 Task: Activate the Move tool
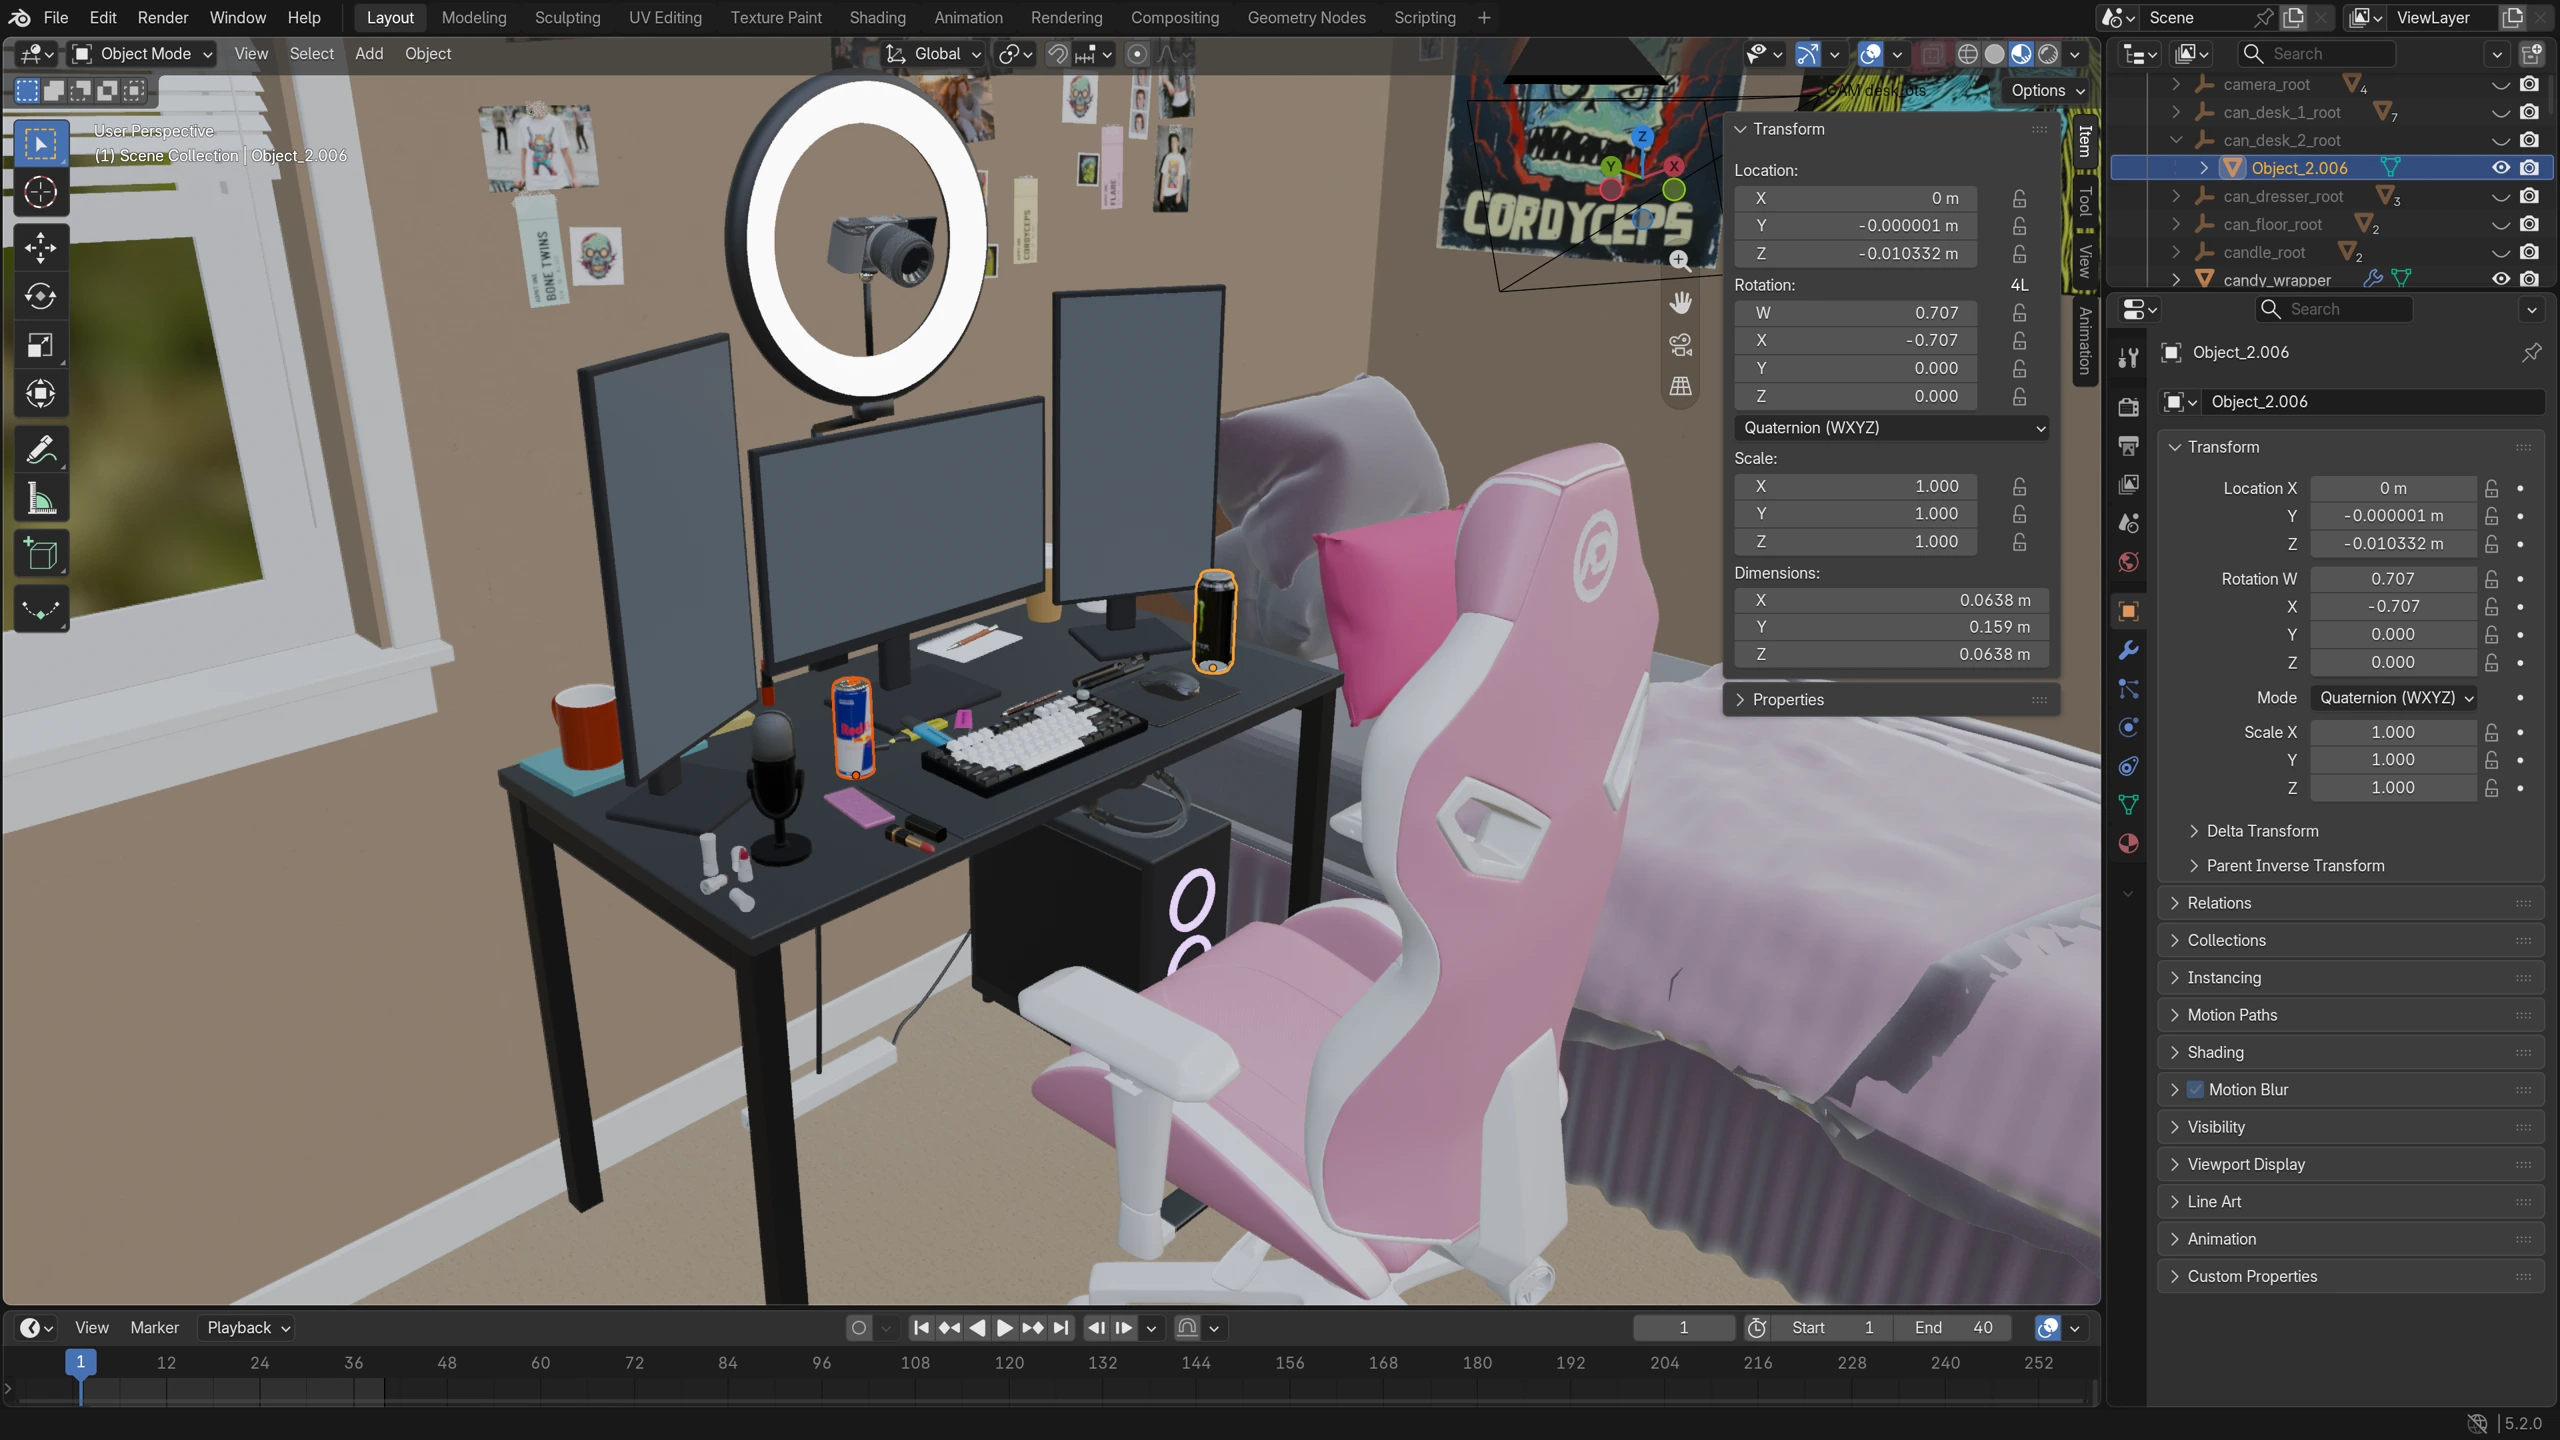[40, 248]
